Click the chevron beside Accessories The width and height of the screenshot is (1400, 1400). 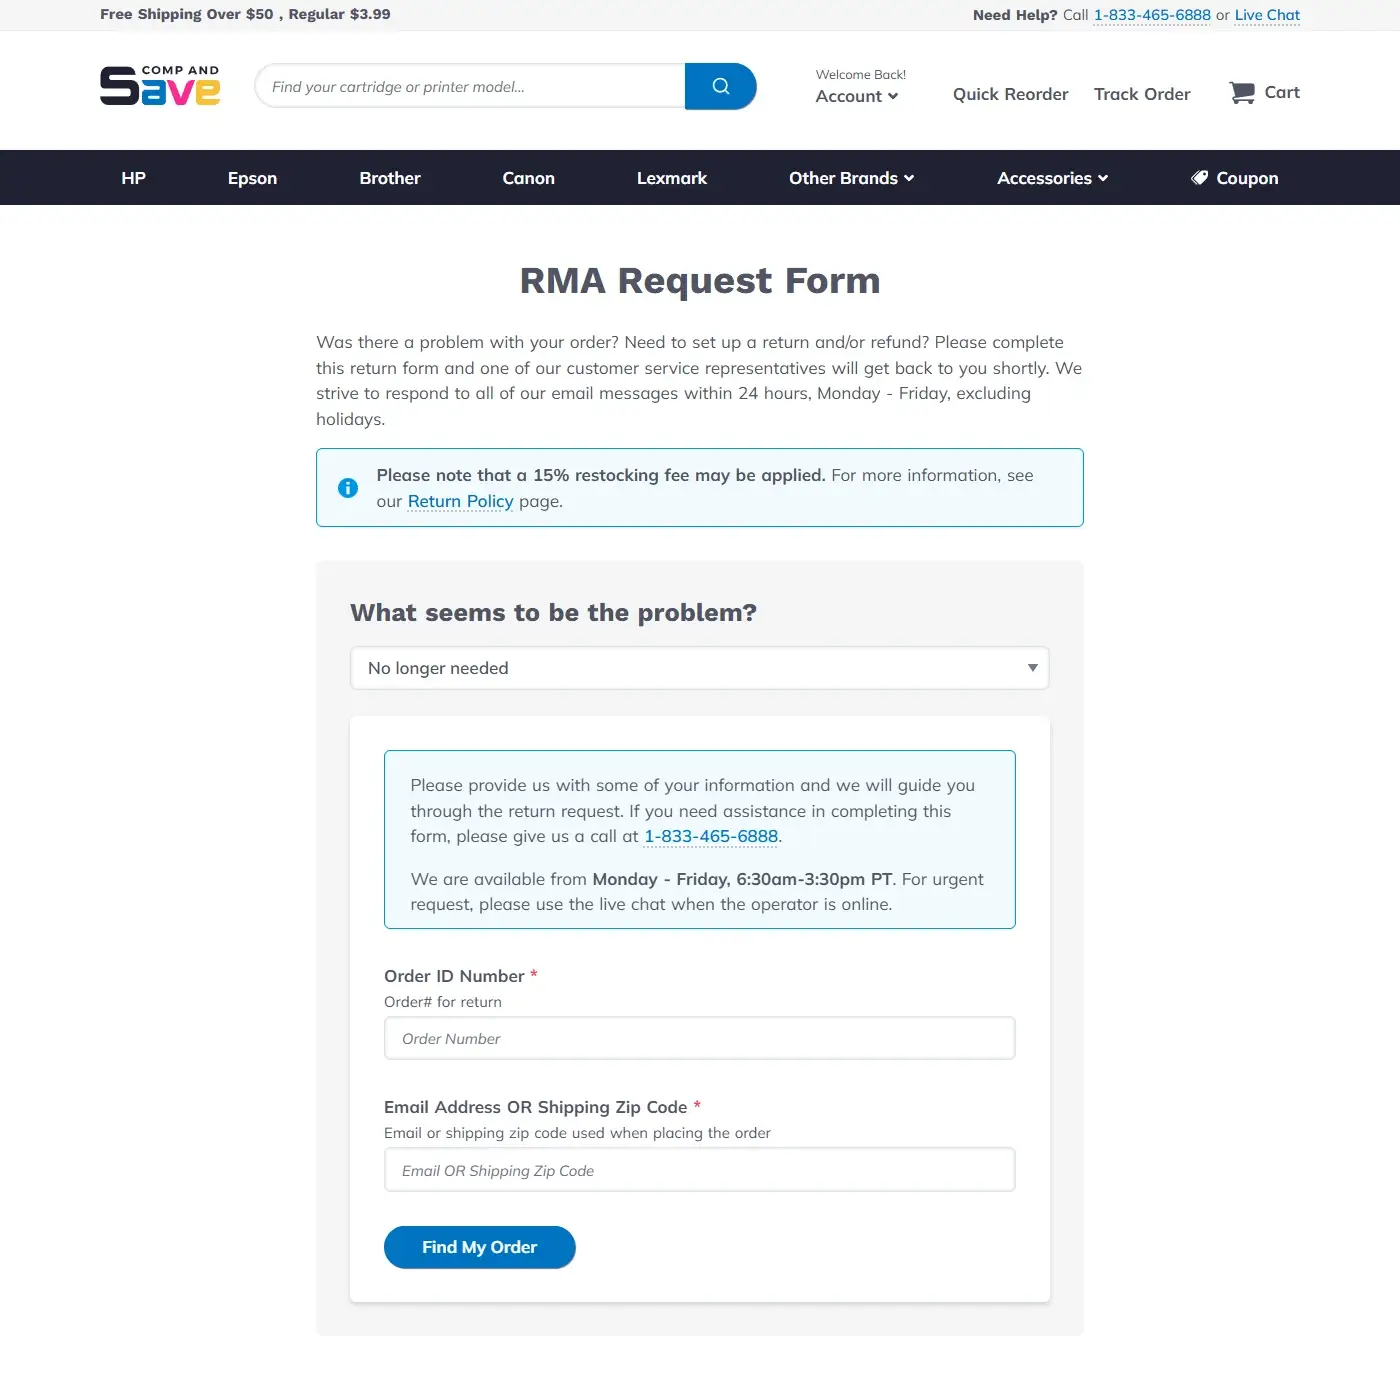[x=1102, y=178]
